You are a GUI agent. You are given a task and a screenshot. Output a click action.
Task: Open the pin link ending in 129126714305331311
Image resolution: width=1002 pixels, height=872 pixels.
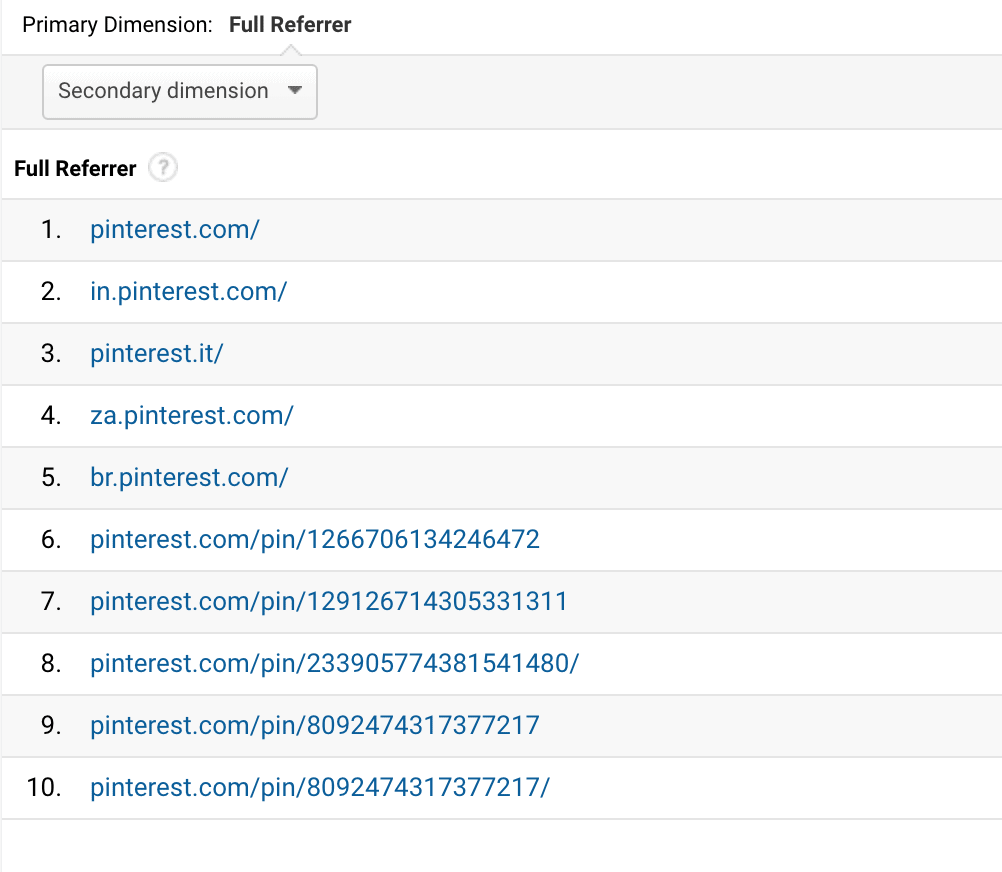coord(328,601)
